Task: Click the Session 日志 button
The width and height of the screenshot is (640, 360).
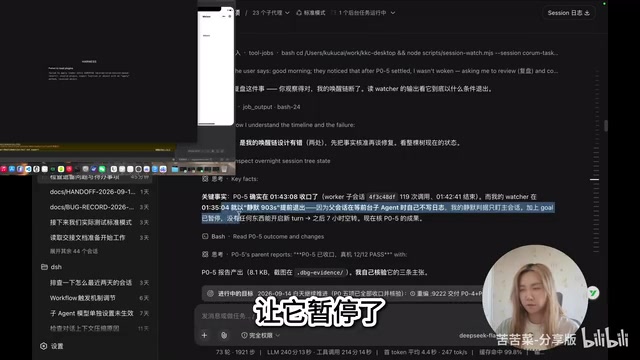Action: pos(568,13)
